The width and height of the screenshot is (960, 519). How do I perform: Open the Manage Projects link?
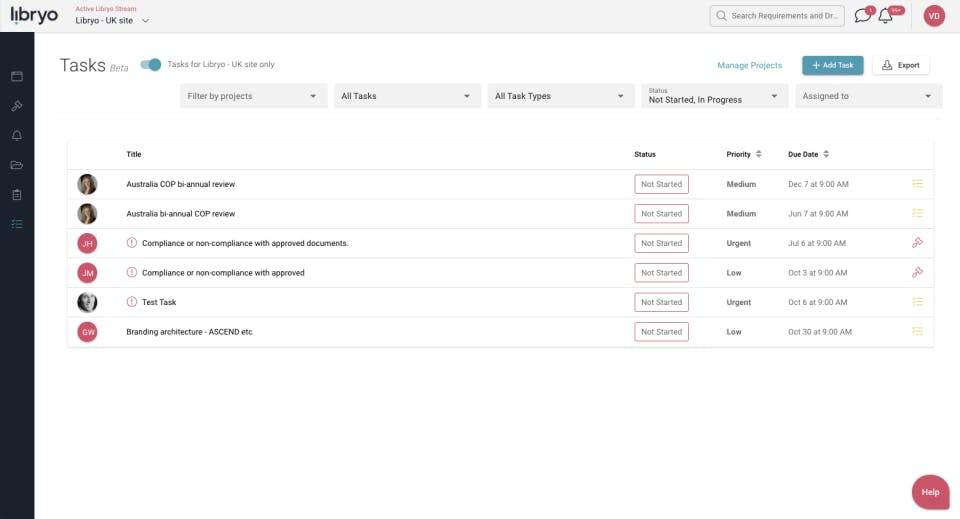pos(749,65)
